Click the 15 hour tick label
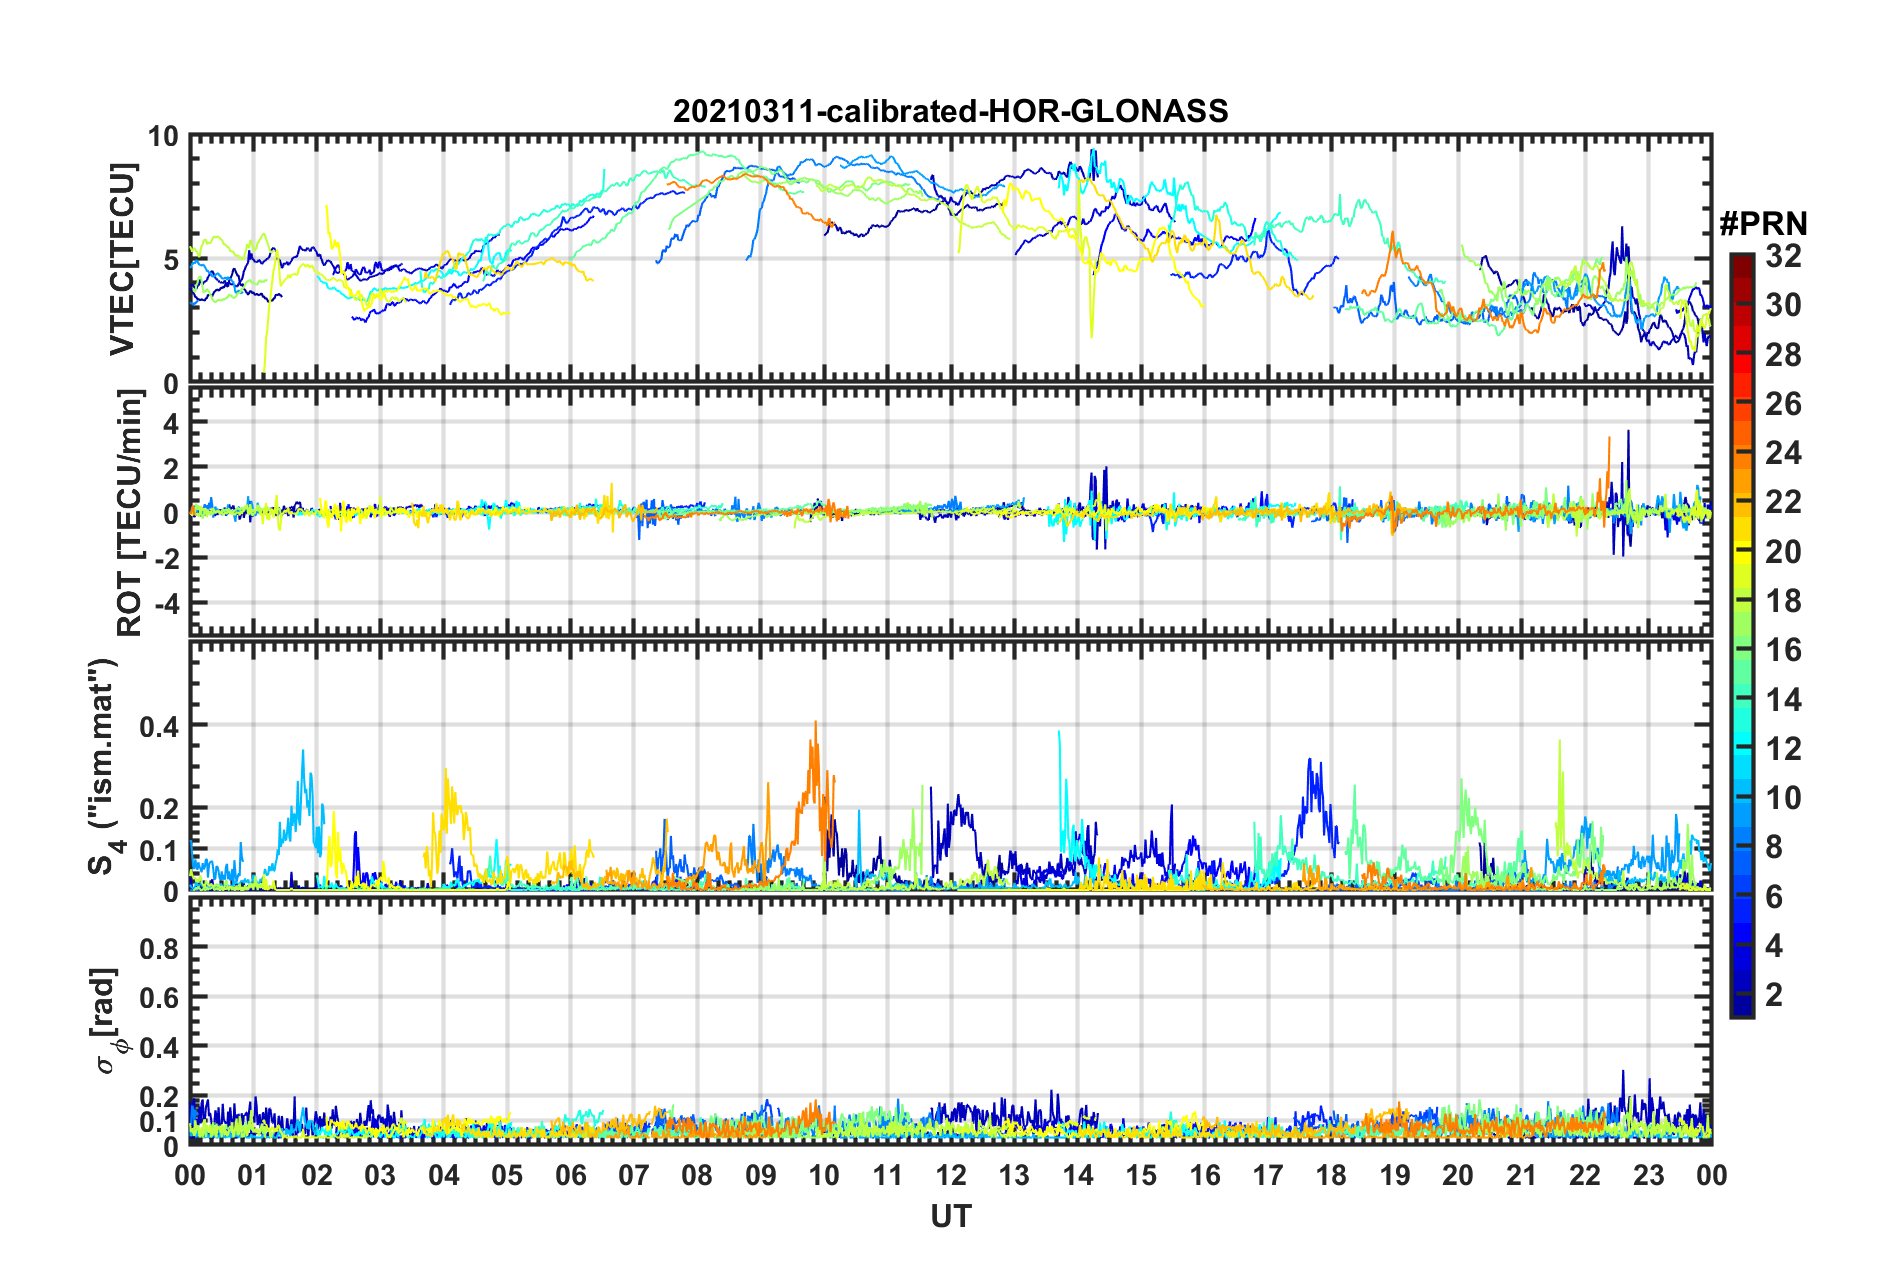1902x1272 pixels. 1141,1175
